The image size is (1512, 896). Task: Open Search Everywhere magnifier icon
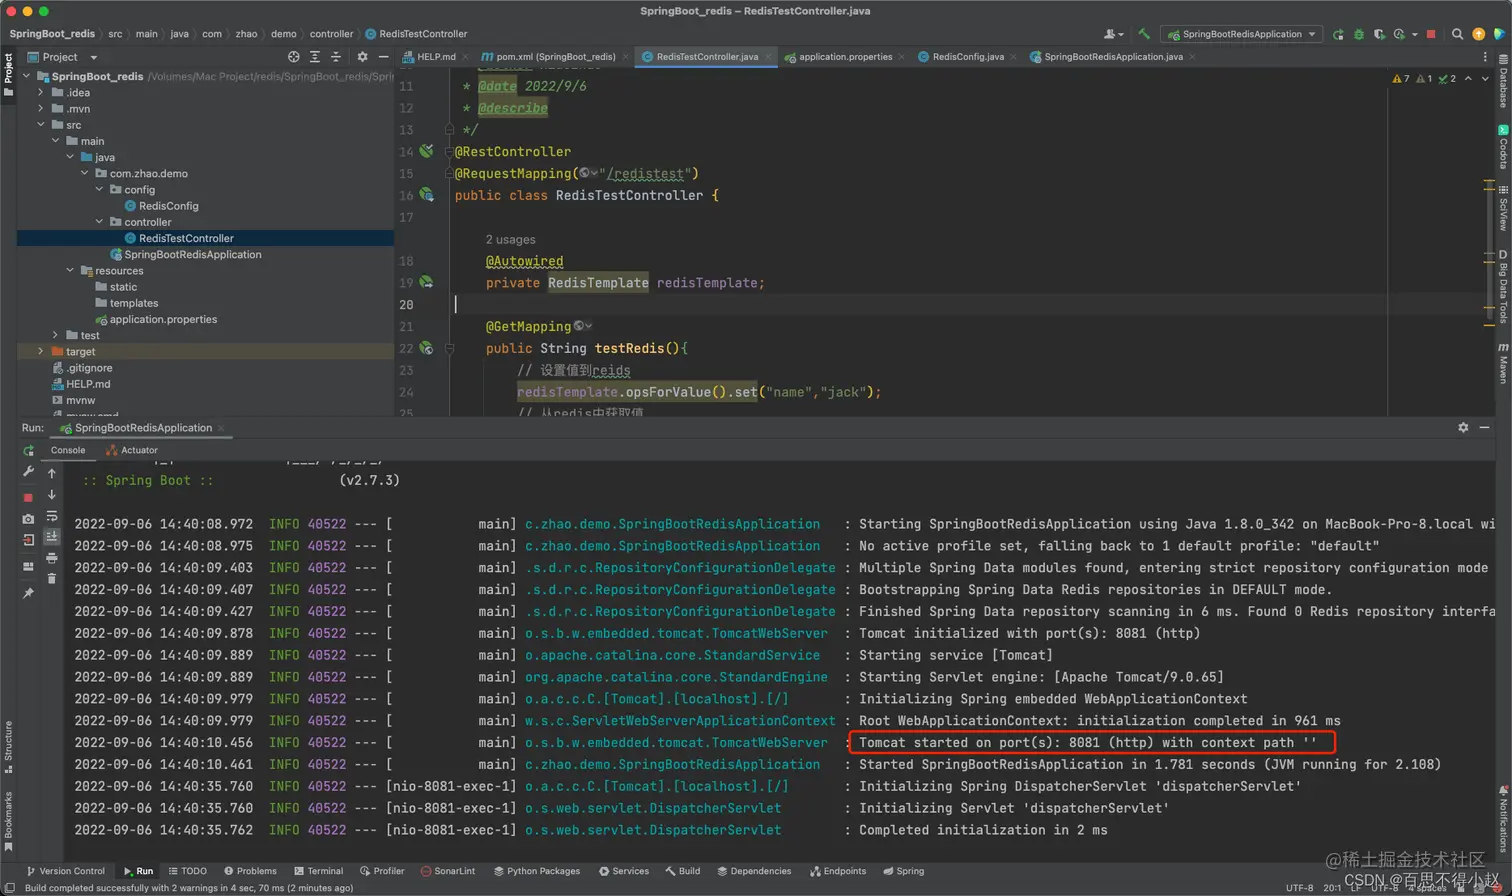(x=1458, y=34)
